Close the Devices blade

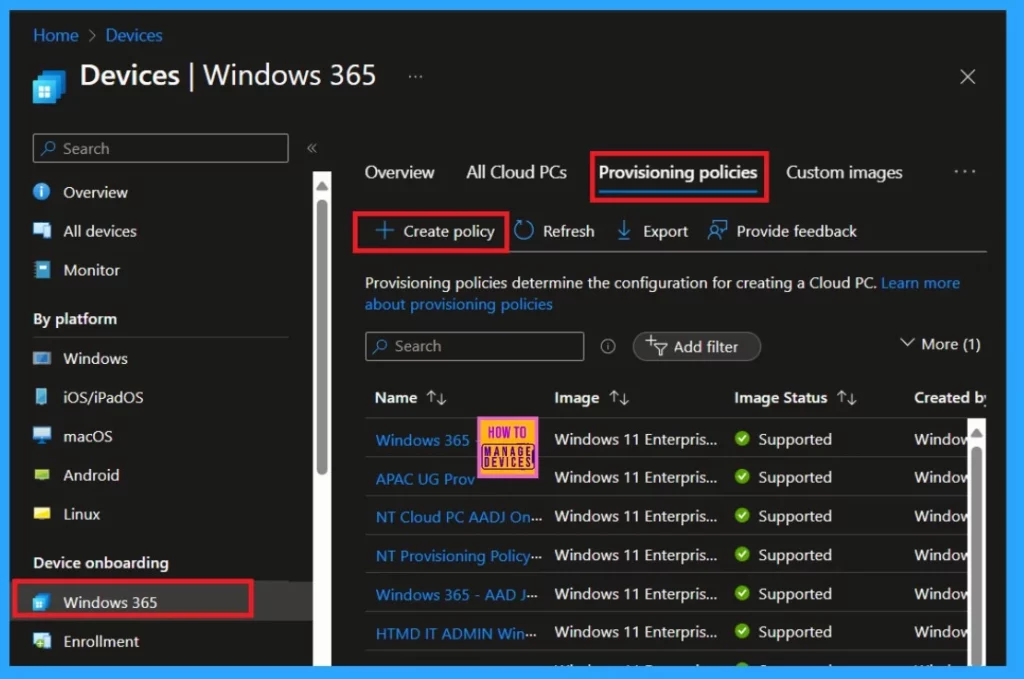[967, 76]
